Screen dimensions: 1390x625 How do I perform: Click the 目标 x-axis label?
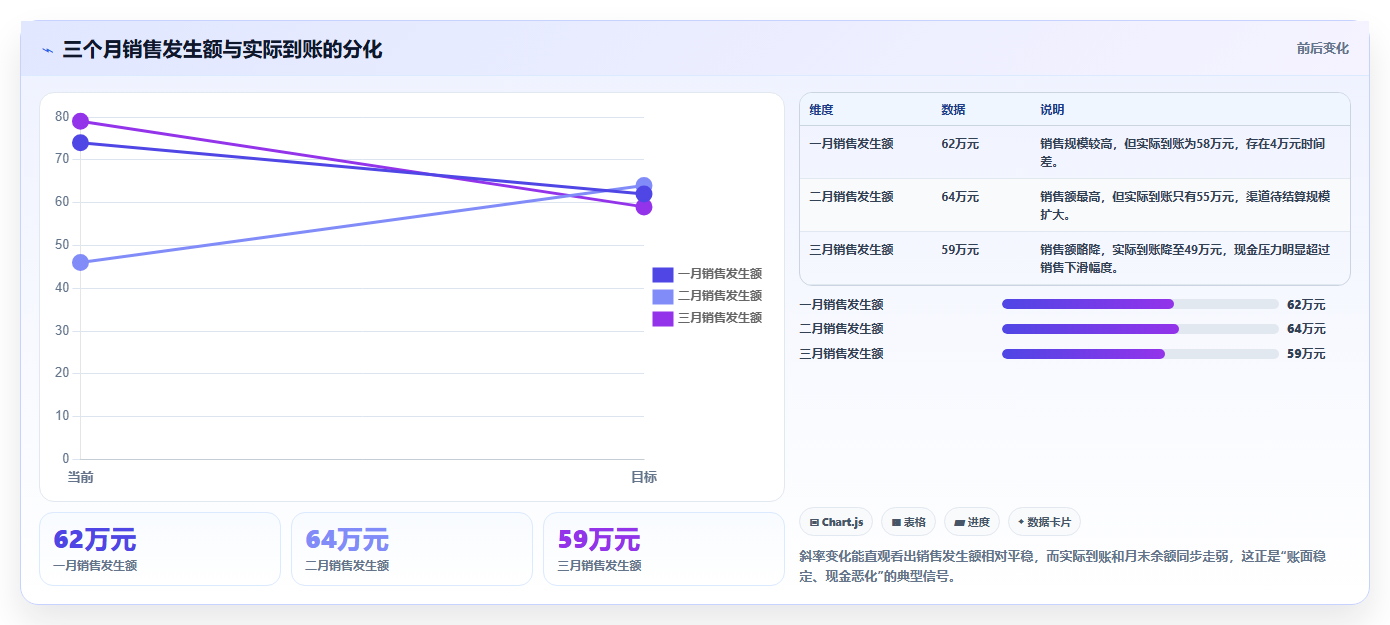[x=644, y=477]
